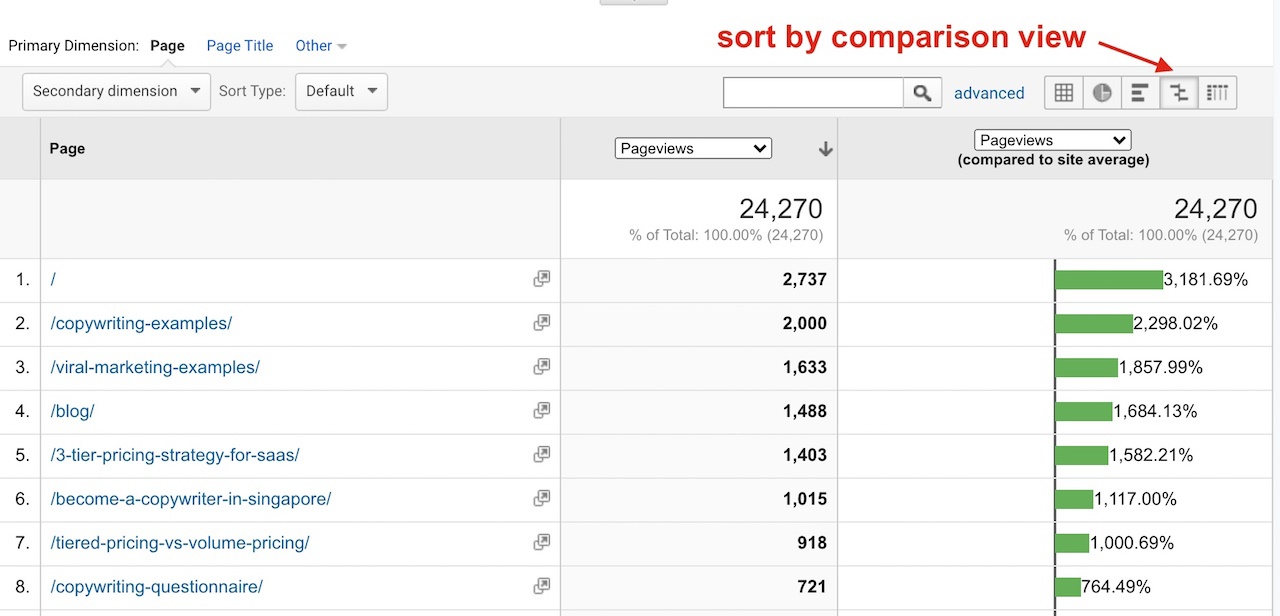1280x616 pixels.
Task: Click the 1,117.00% comparison value
Action: 1135,498
